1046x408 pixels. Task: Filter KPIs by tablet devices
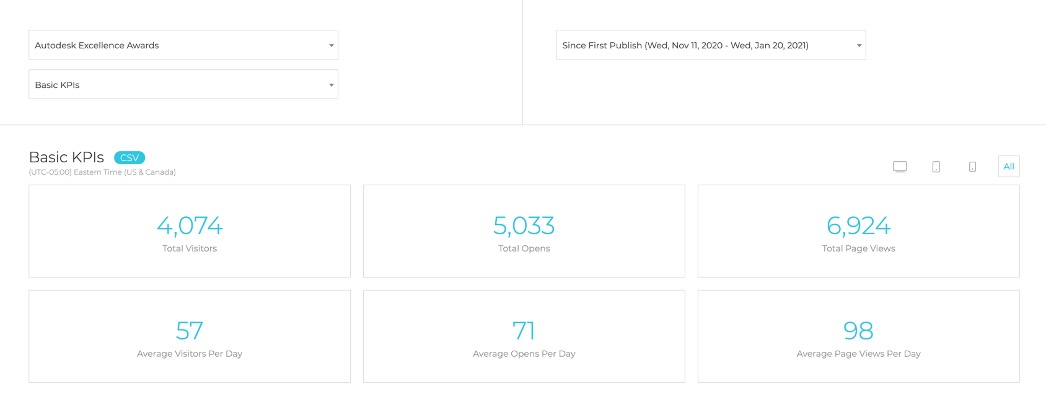click(x=936, y=167)
